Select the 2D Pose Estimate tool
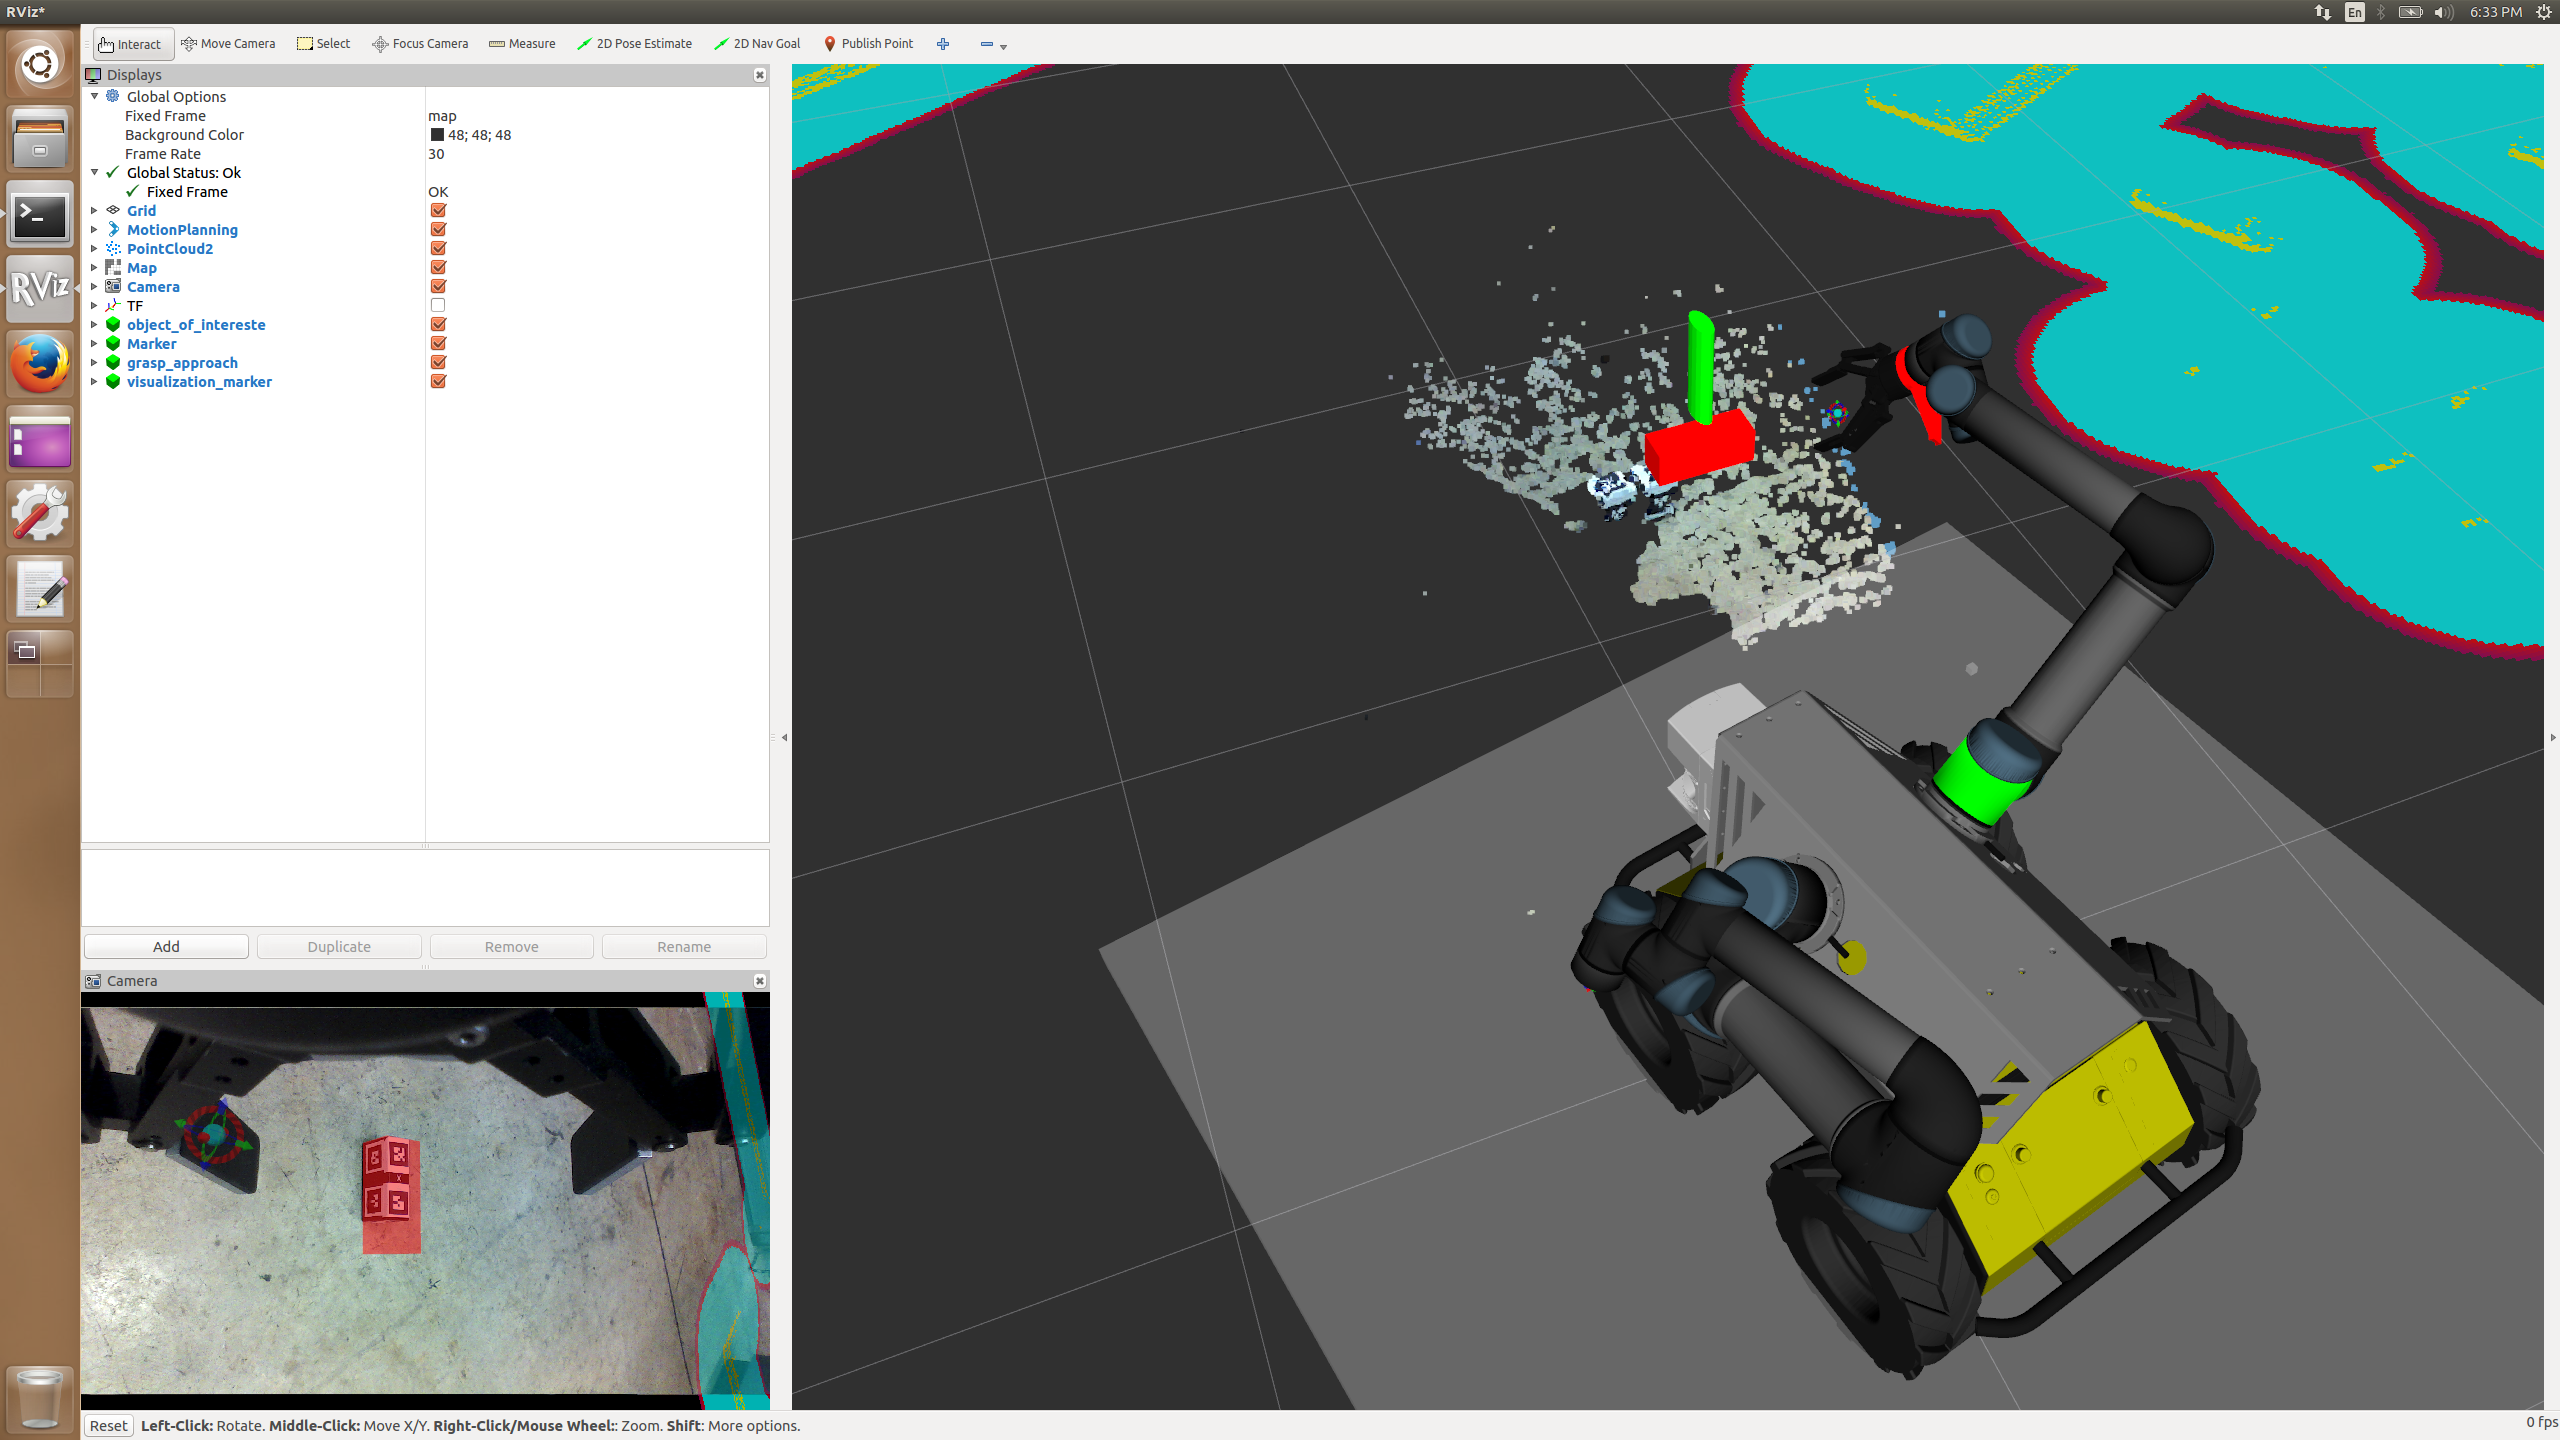Screen dimensions: 2560x1440 pyautogui.click(x=634, y=44)
